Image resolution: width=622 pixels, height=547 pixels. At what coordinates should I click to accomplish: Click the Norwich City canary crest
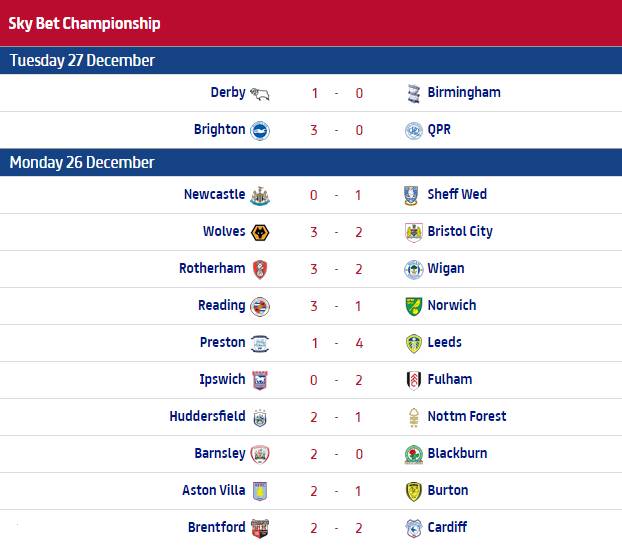click(414, 306)
